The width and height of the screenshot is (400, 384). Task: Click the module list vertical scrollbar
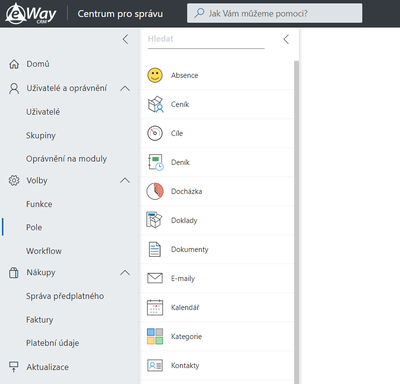click(296, 222)
